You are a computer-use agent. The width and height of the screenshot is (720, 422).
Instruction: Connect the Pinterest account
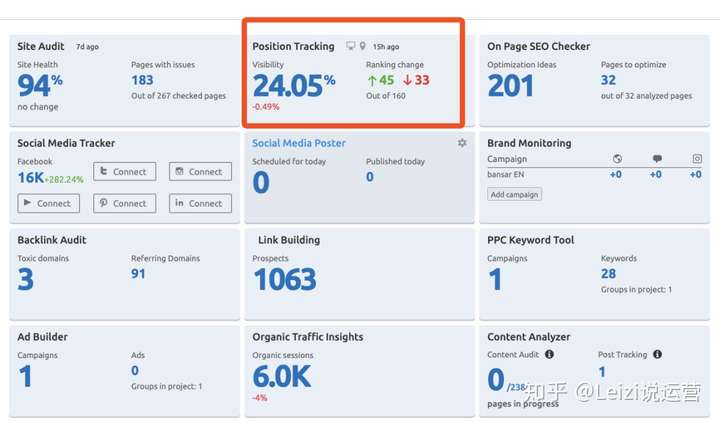124,203
